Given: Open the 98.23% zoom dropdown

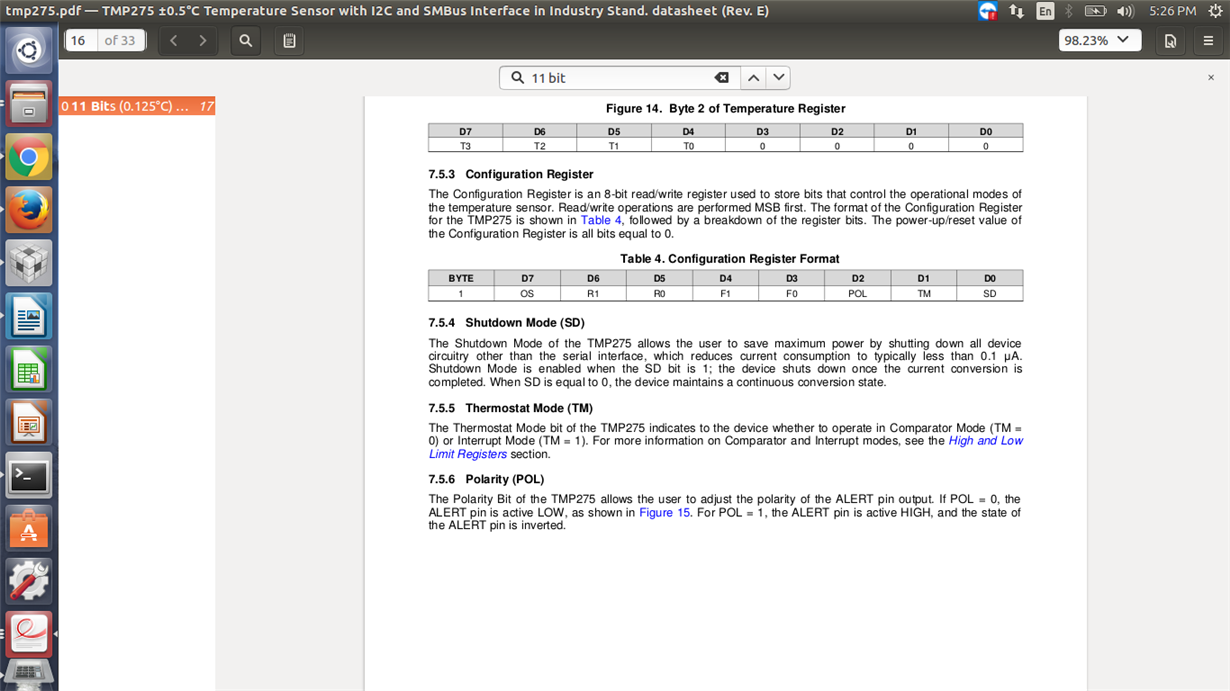Looking at the screenshot, I should tap(1100, 41).
